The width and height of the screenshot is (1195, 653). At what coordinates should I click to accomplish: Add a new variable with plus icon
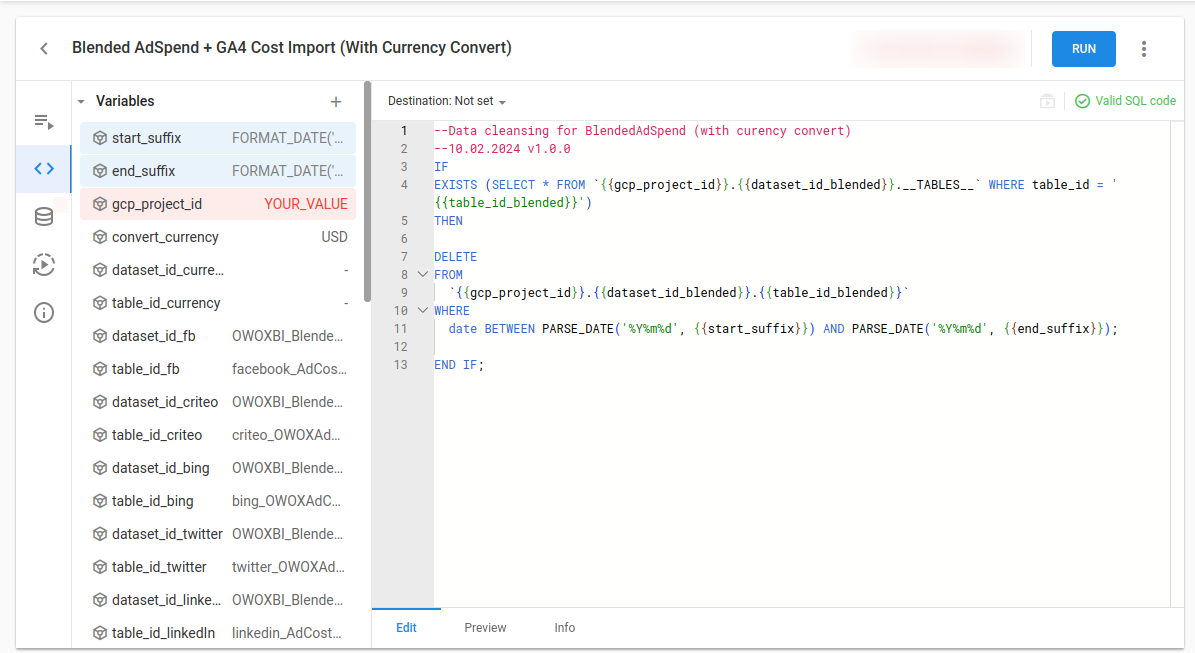coord(336,101)
